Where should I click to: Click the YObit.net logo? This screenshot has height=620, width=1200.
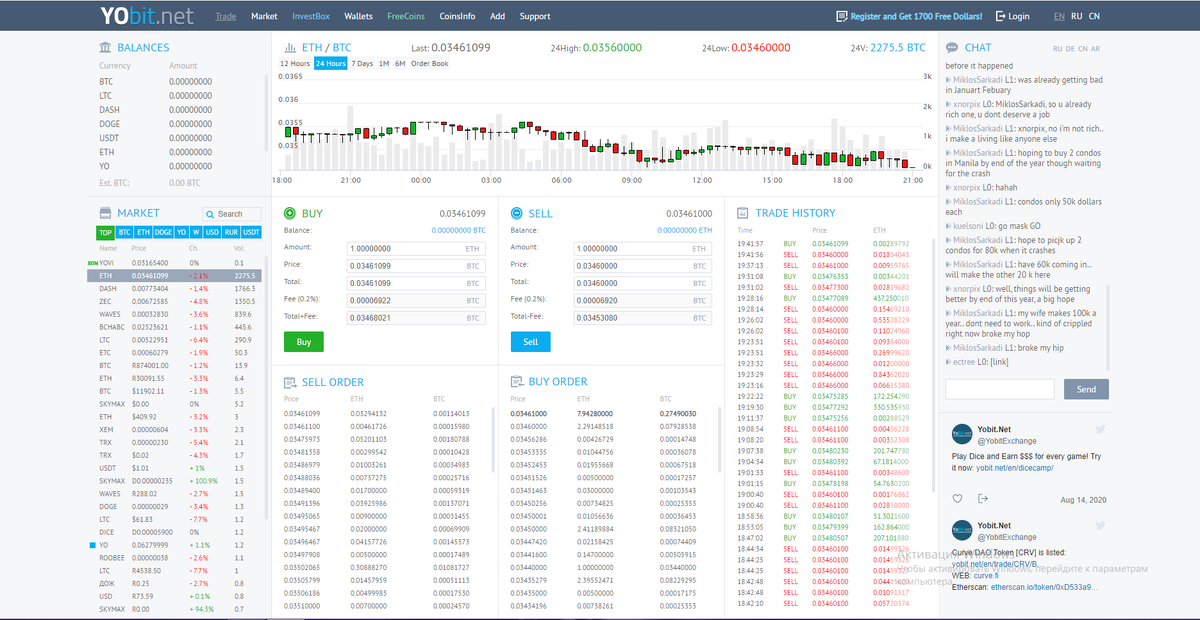pos(146,16)
